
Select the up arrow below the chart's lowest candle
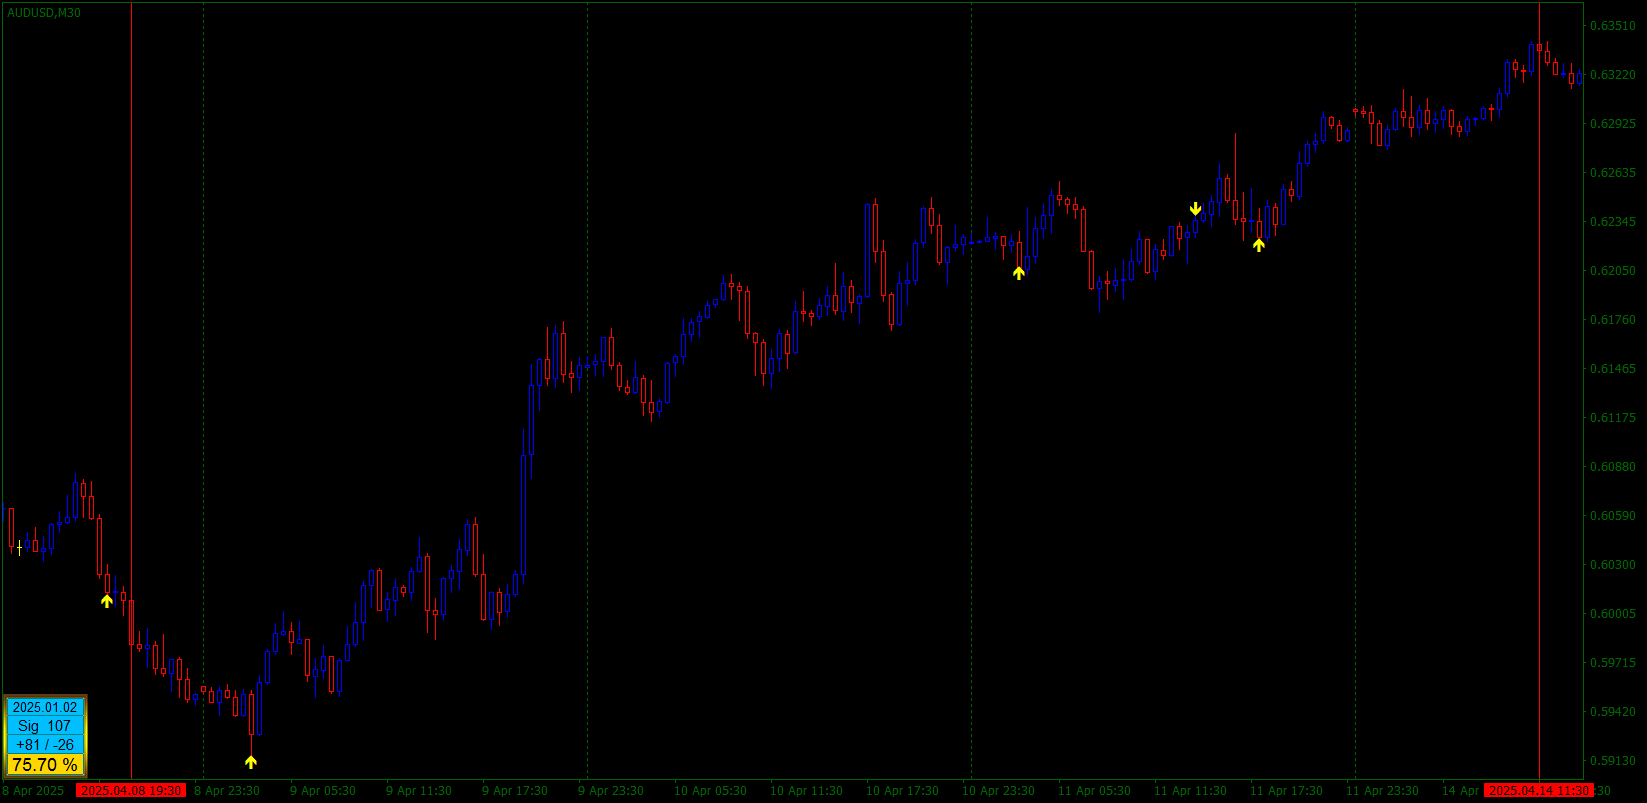[x=251, y=762]
